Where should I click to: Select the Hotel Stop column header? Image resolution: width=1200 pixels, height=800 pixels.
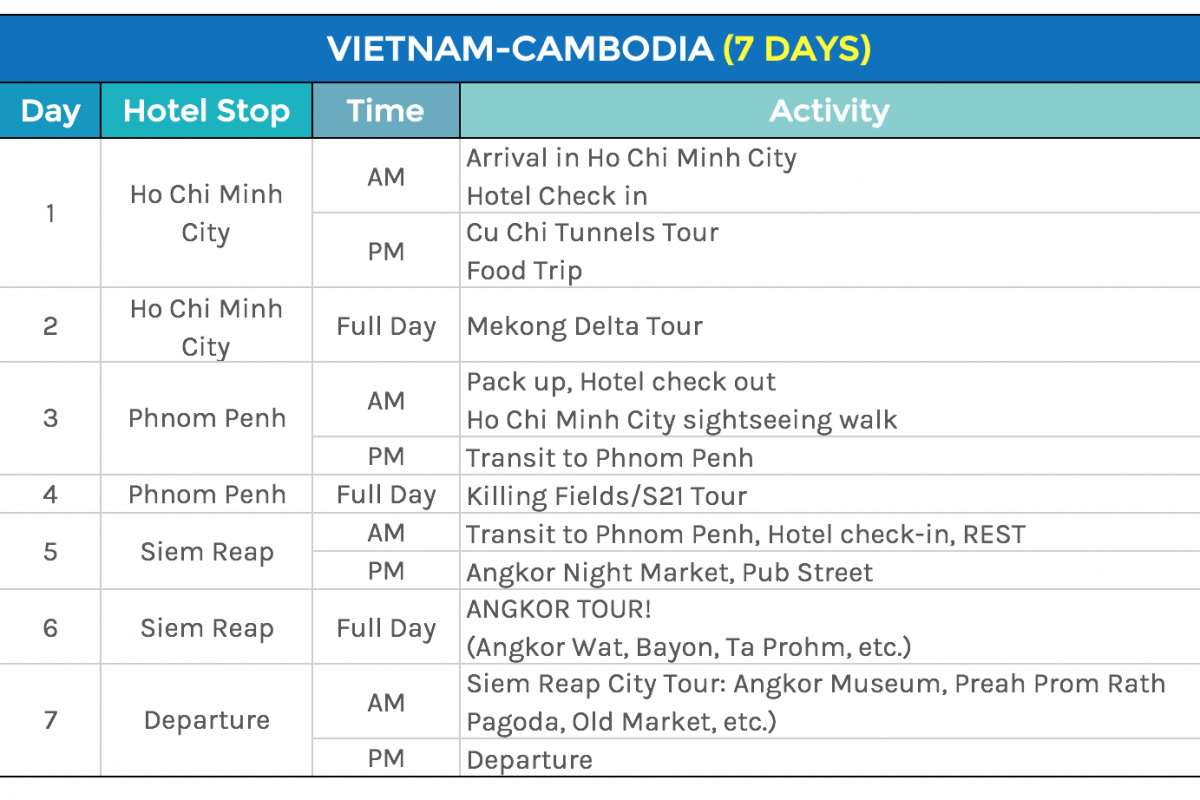206,111
